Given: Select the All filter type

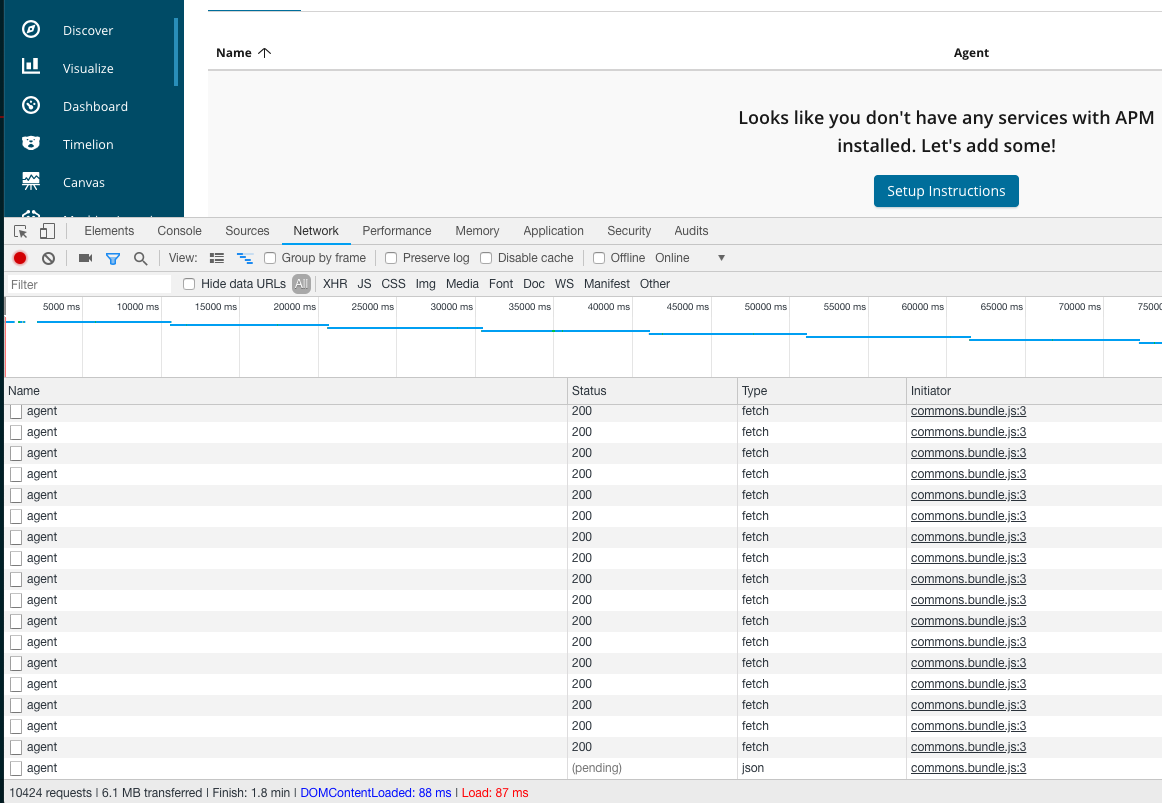Looking at the screenshot, I should coord(301,284).
